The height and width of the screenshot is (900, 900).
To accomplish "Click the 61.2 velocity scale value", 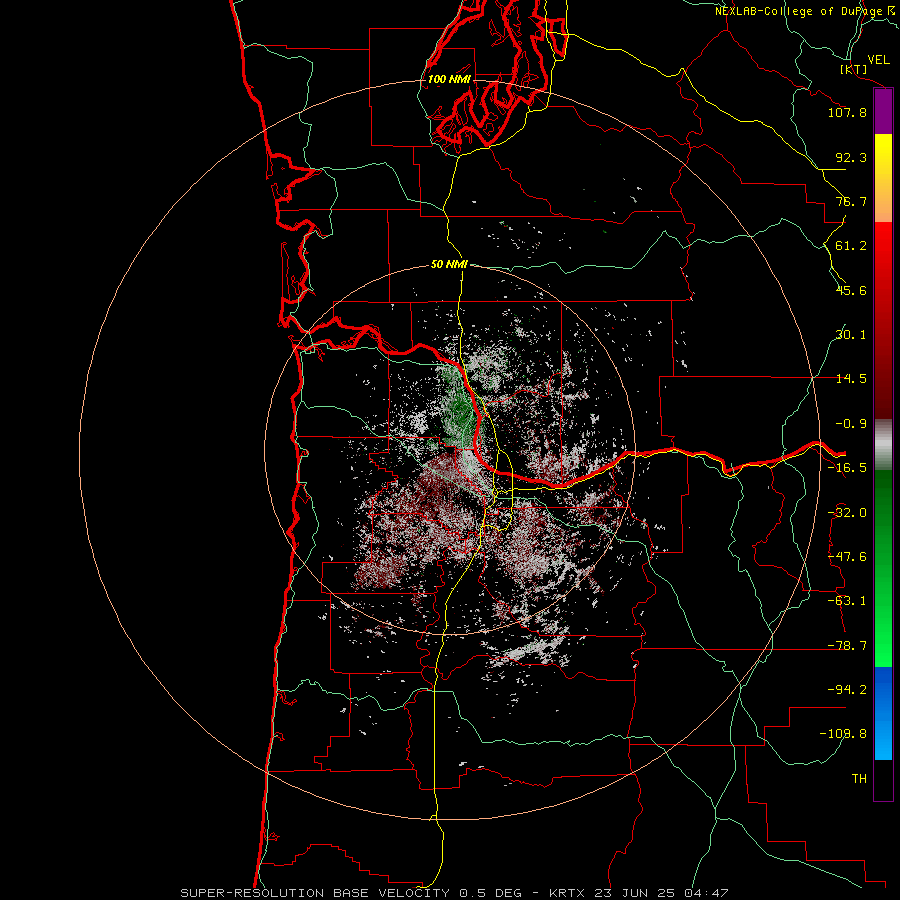I will point(851,246).
